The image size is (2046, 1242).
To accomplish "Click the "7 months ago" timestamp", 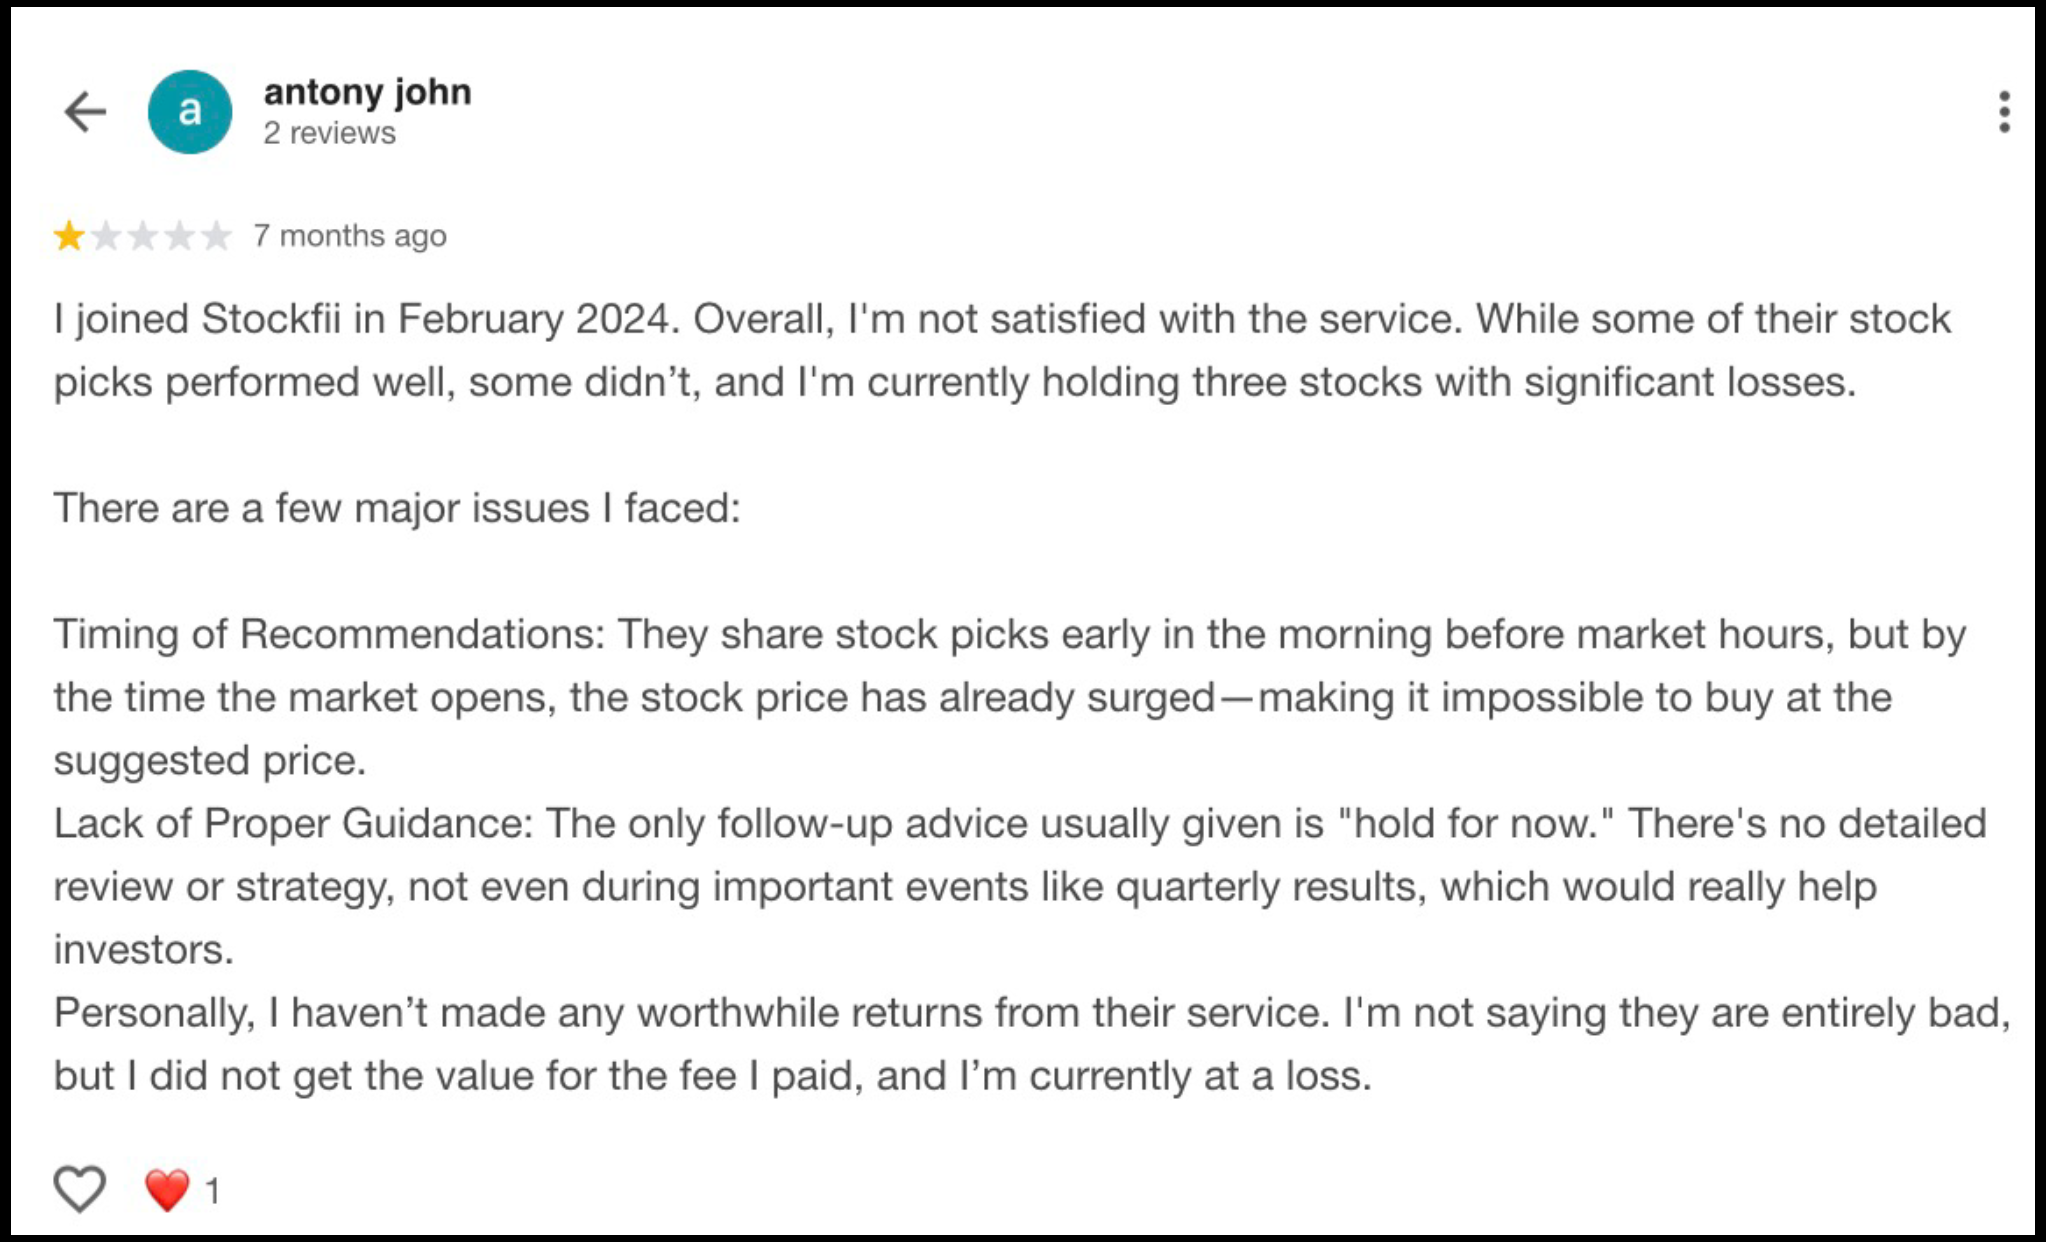I will [x=350, y=236].
